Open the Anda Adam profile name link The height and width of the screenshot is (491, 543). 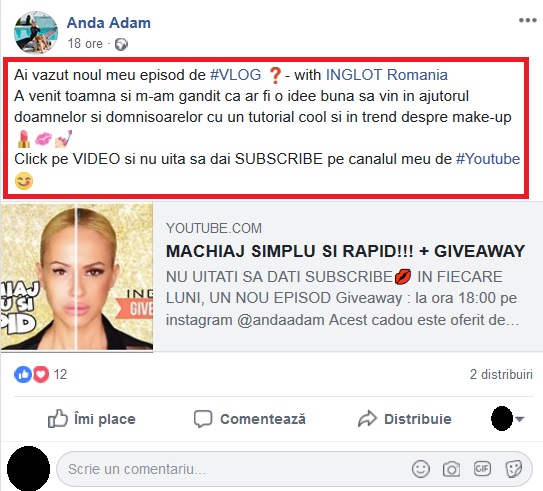108,23
